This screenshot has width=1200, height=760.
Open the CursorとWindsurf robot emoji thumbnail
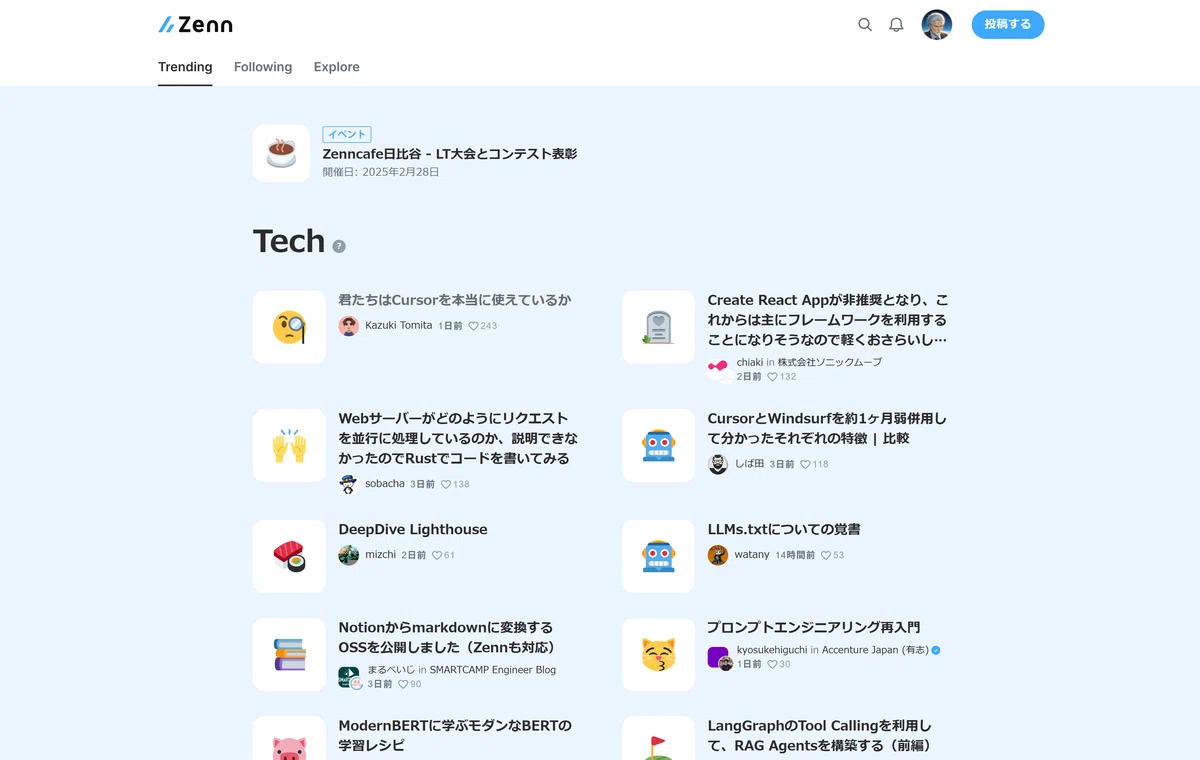[x=658, y=445]
